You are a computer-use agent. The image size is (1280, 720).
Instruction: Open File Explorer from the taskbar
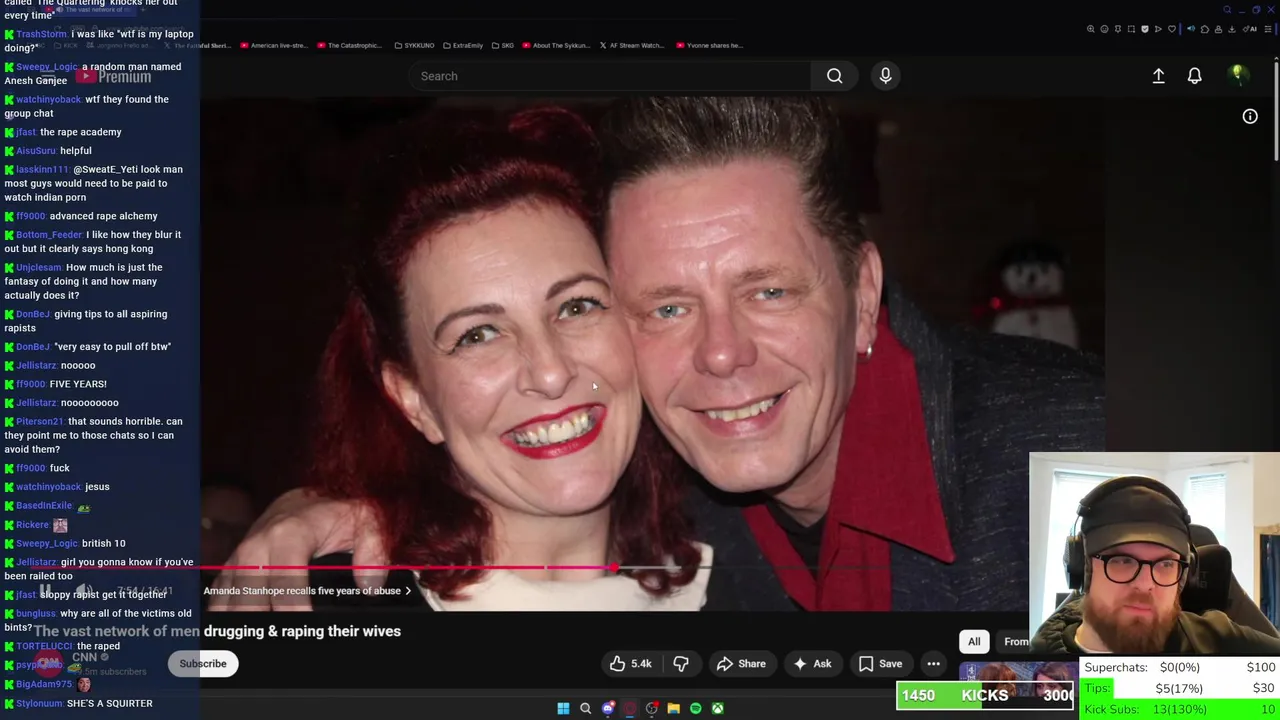click(674, 708)
